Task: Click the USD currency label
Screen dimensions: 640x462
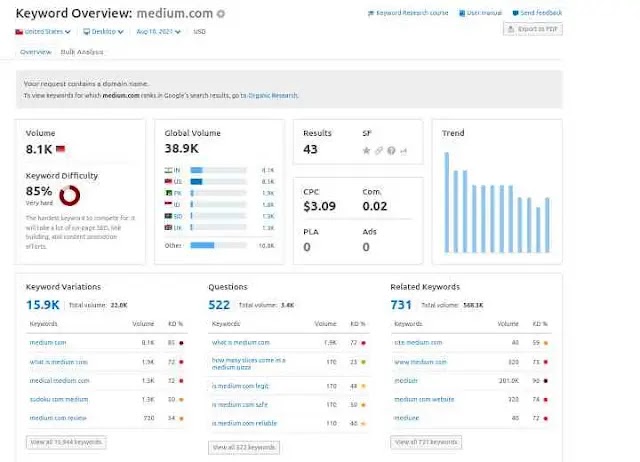Action: coord(199,31)
